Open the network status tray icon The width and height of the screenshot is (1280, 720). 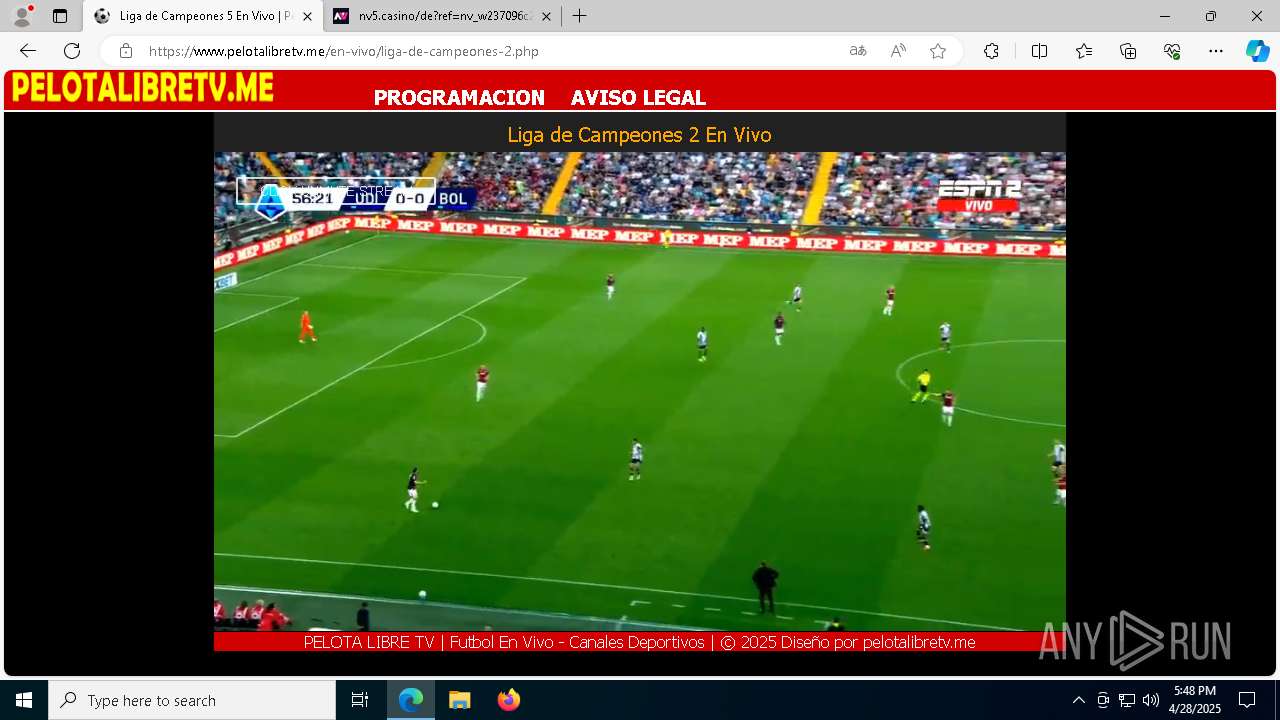pos(1127,700)
